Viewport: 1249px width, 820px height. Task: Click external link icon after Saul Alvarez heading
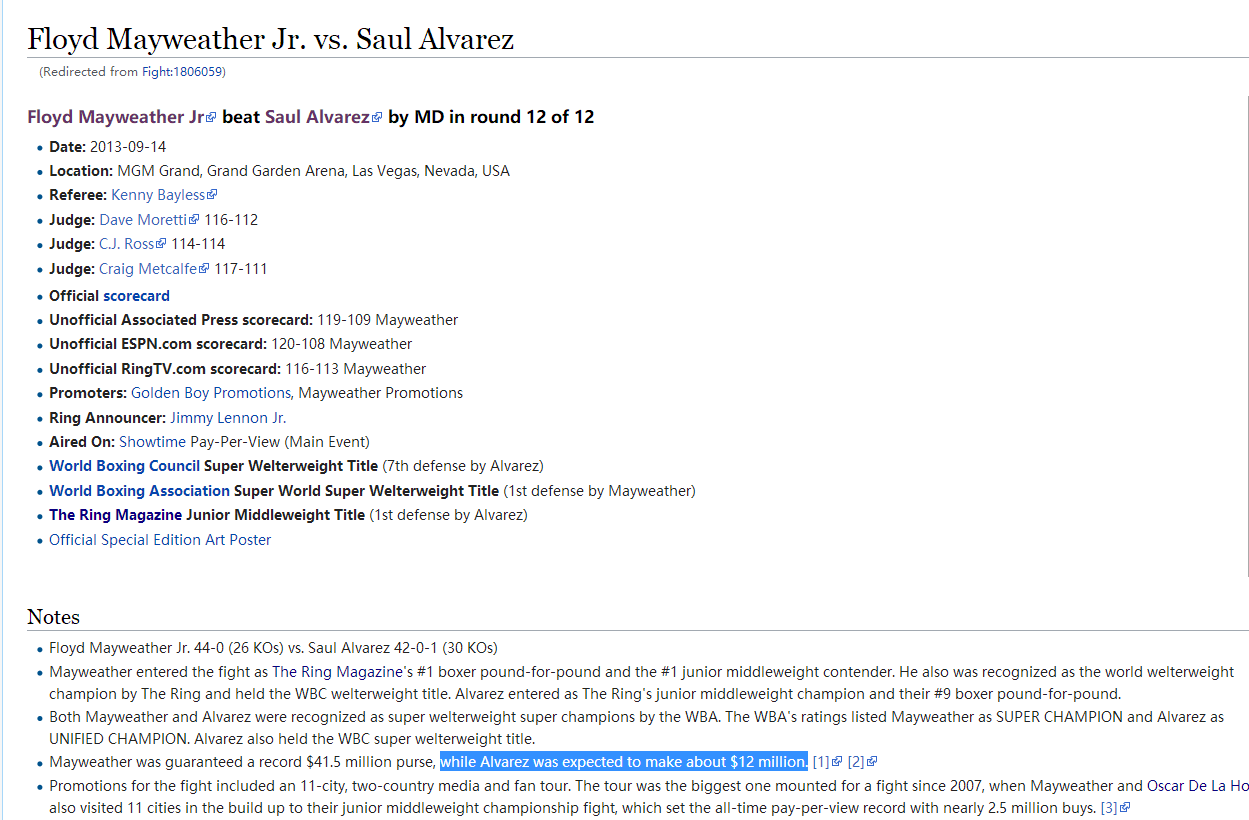377,118
